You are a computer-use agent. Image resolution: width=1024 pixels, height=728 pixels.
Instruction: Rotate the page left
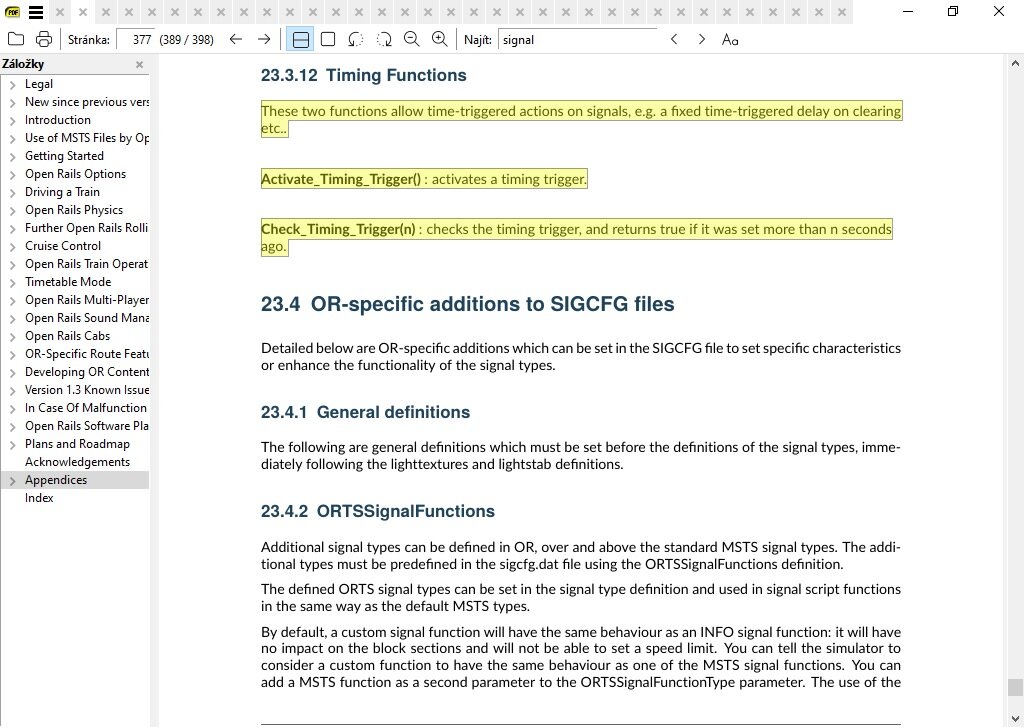pyautogui.click(x=356, y=40)
